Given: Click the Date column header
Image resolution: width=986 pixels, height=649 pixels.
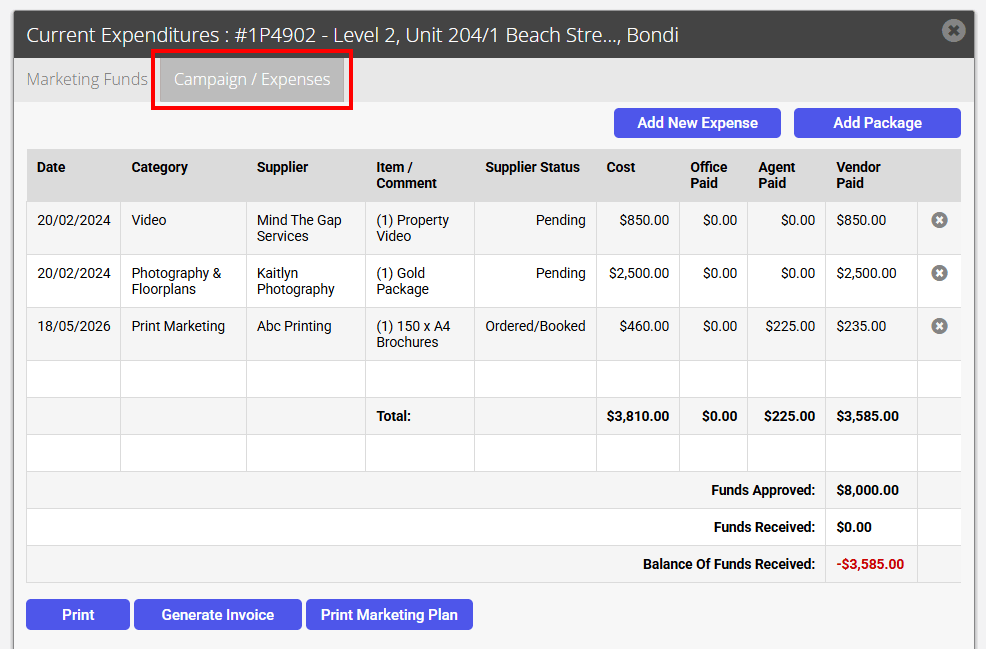Looking at the screenshot, I should coord(51,167).
